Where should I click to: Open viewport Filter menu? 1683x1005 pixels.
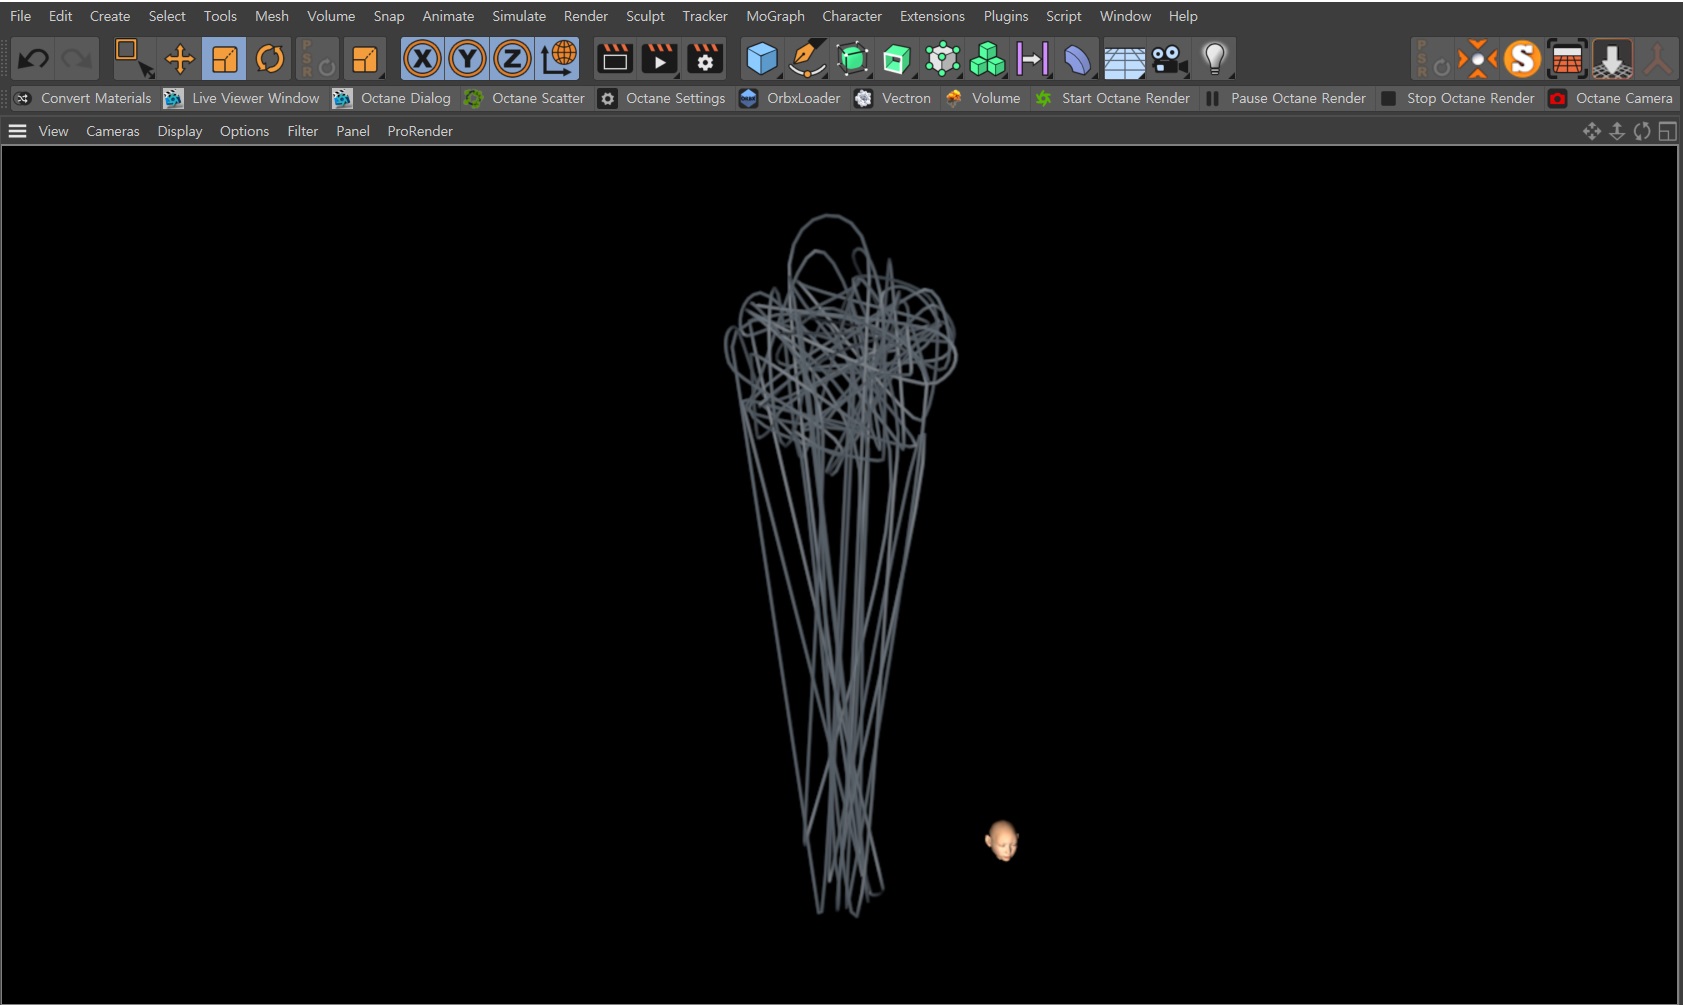click(302, 131)
